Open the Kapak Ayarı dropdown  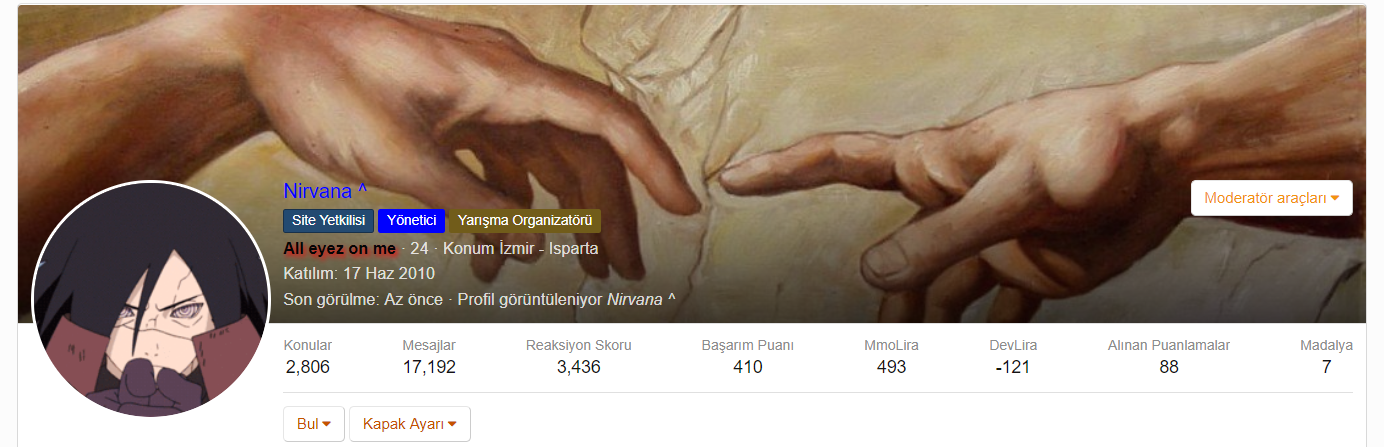410,424
